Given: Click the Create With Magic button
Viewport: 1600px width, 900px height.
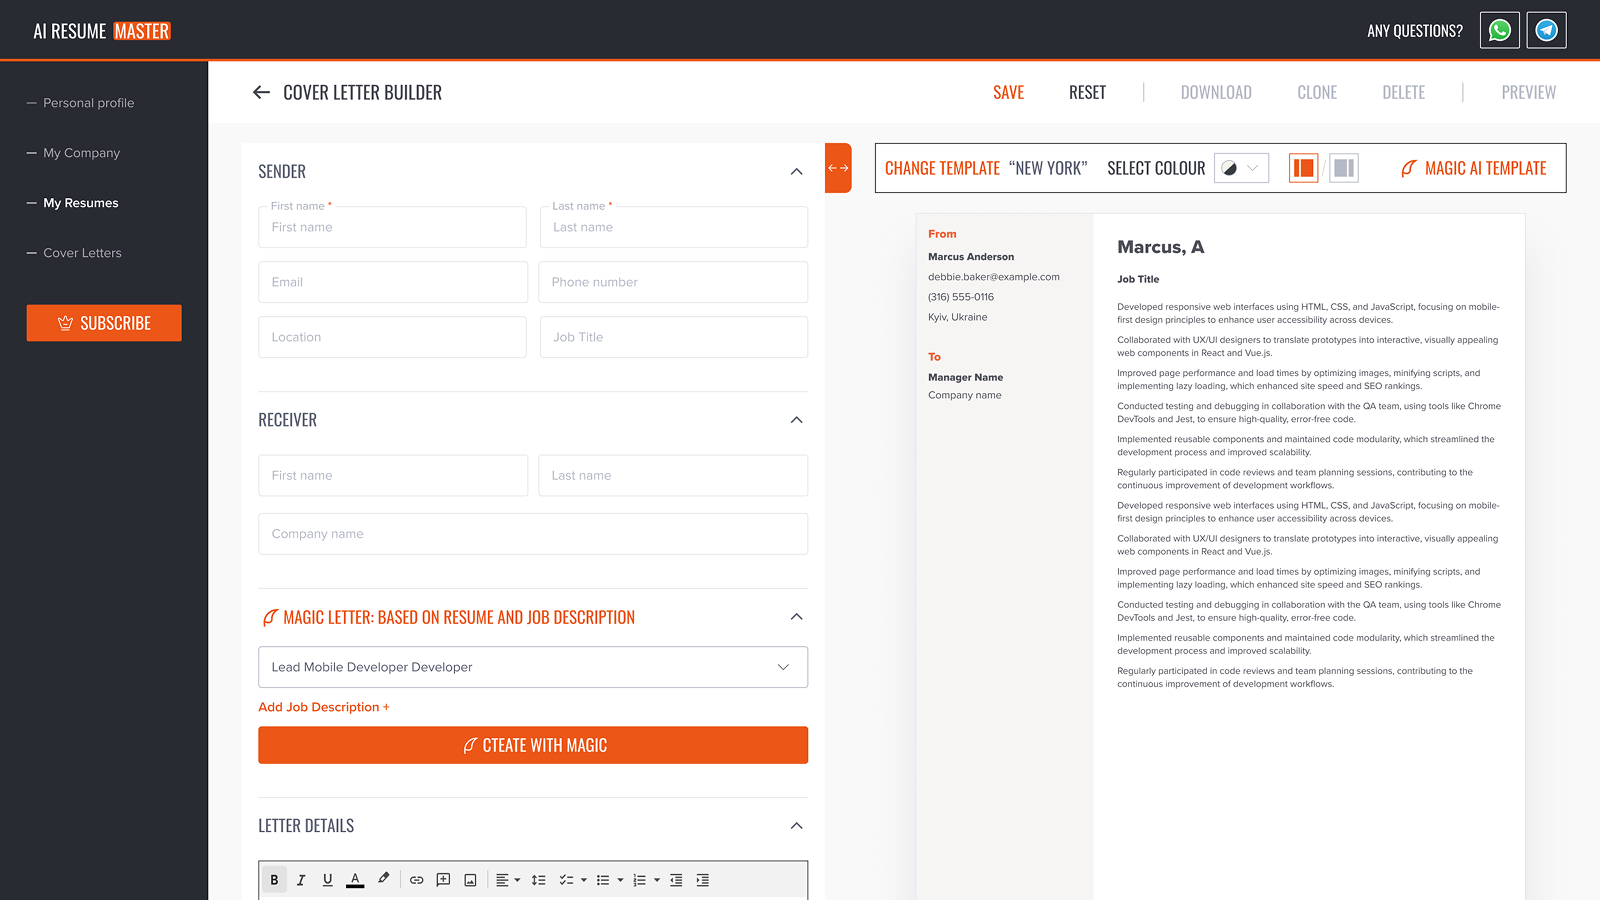Looking at the screenshot, I should (533, 745).
